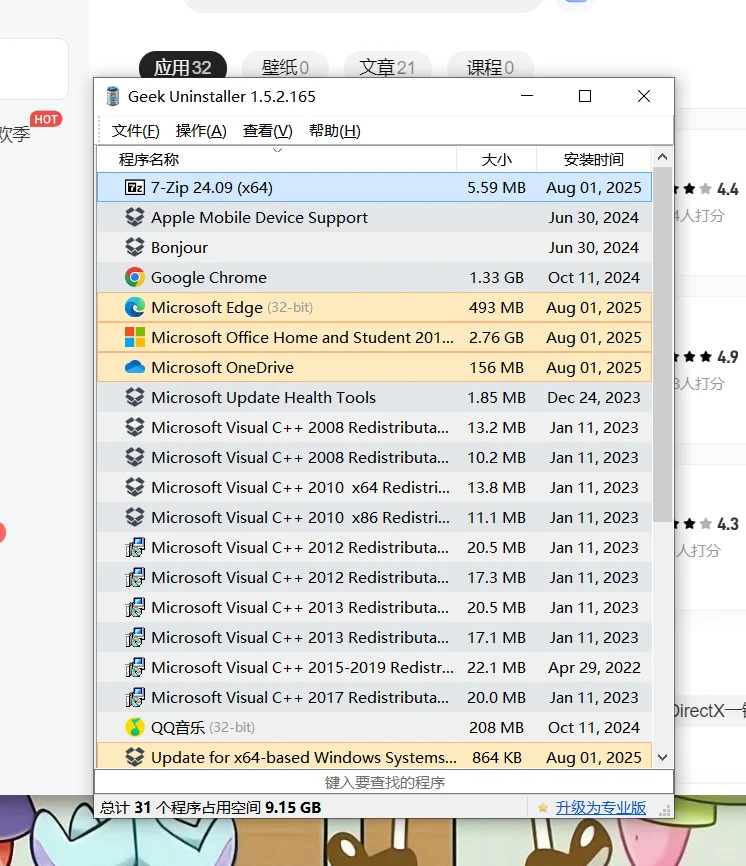Switch to the 壁纸0 tab in background page
Image resolution: width=746 pixels, height=866 pixels.
(285, 67)
